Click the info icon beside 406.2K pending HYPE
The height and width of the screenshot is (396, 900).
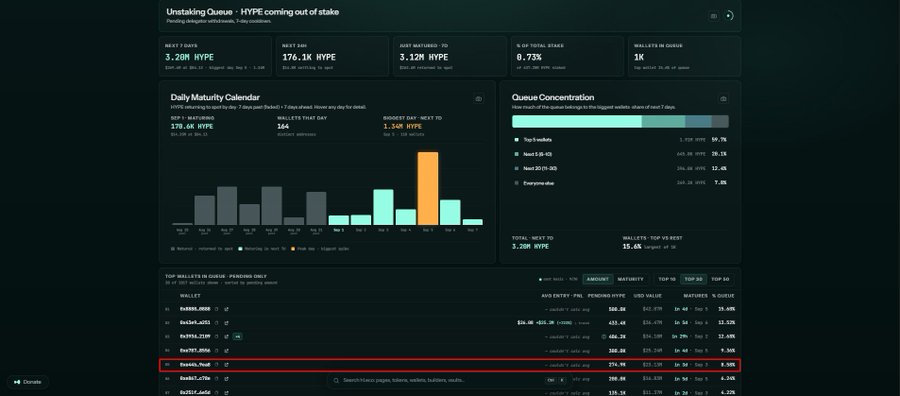(x=603, y=336)
